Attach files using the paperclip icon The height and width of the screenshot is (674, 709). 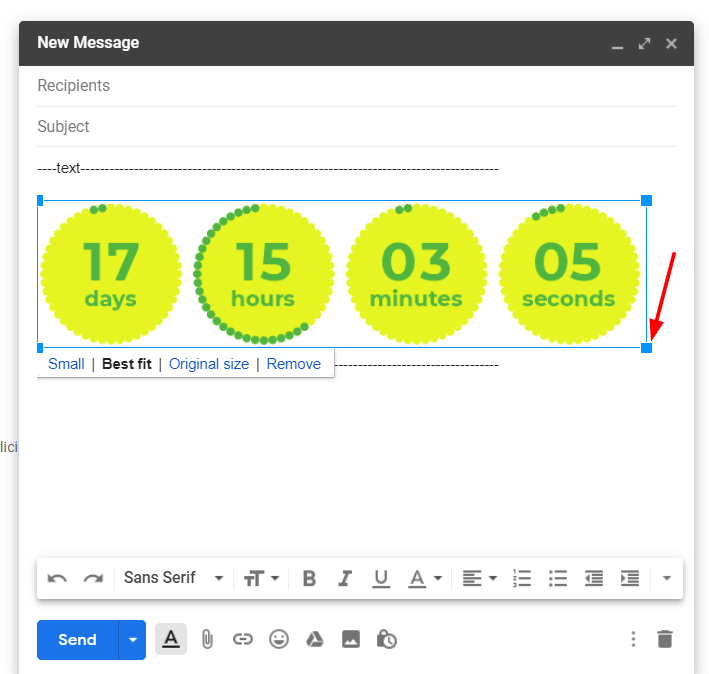click(207, 639)
